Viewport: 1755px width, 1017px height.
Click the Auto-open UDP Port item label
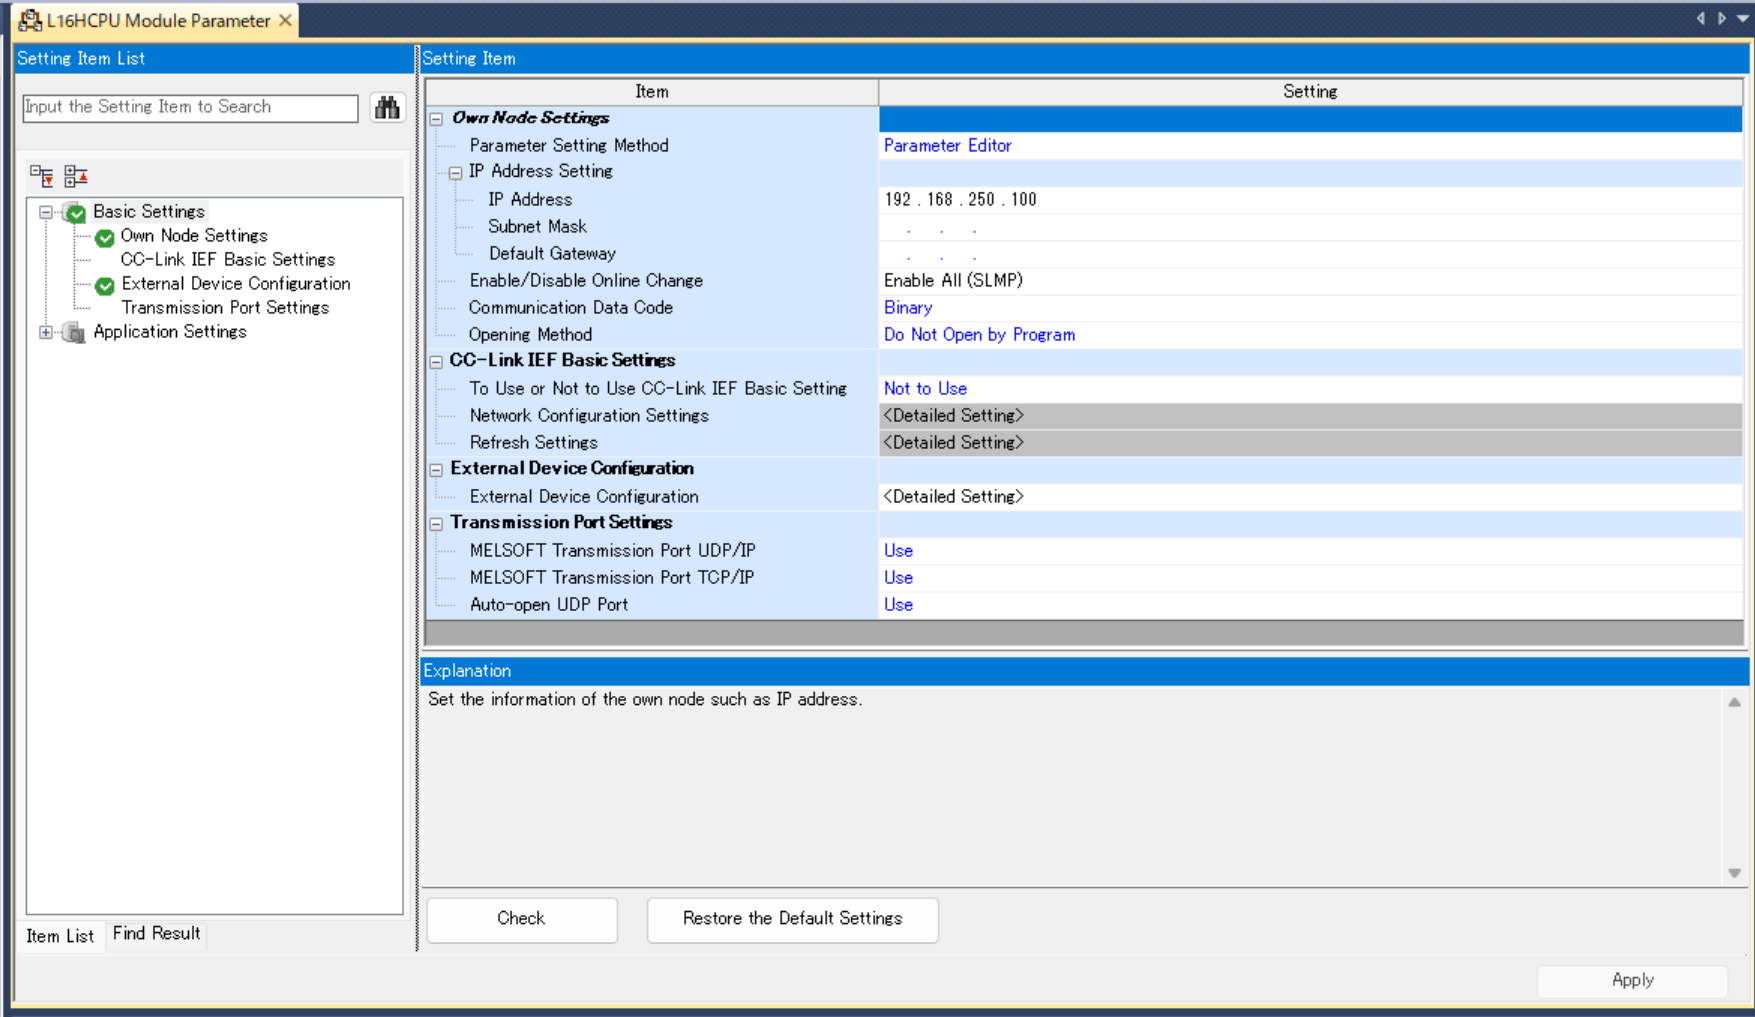pyautogui.click(x=549, y=605)
